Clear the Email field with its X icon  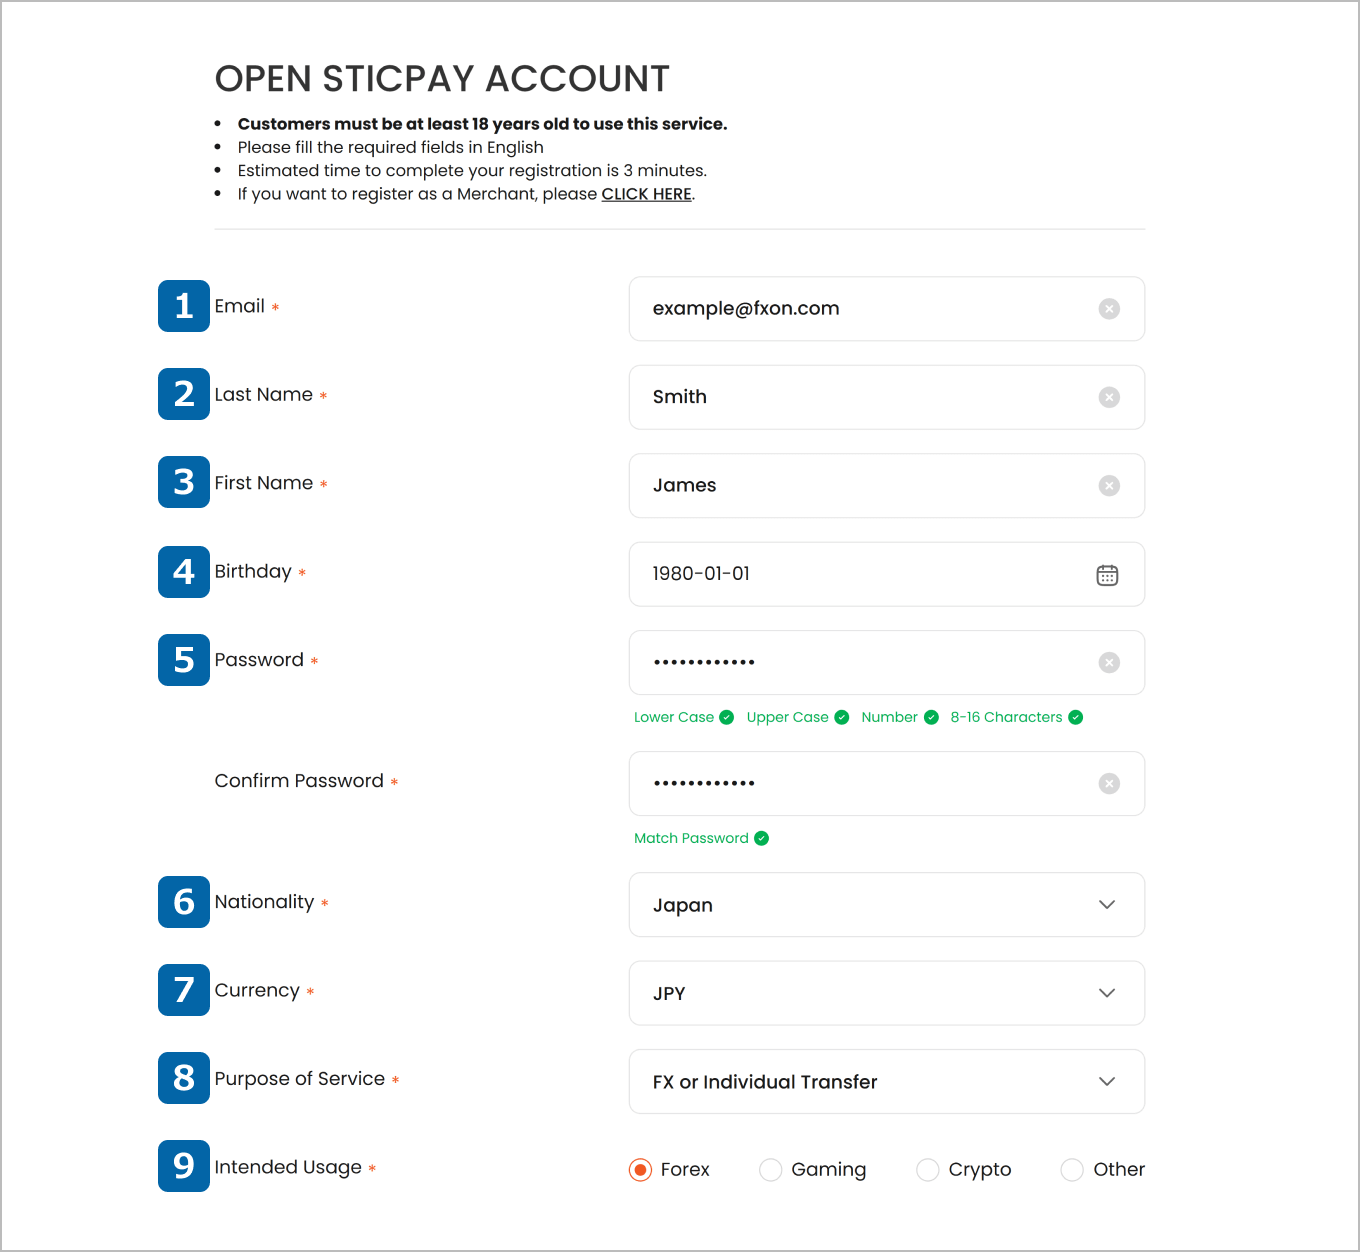click(1109, 309)
